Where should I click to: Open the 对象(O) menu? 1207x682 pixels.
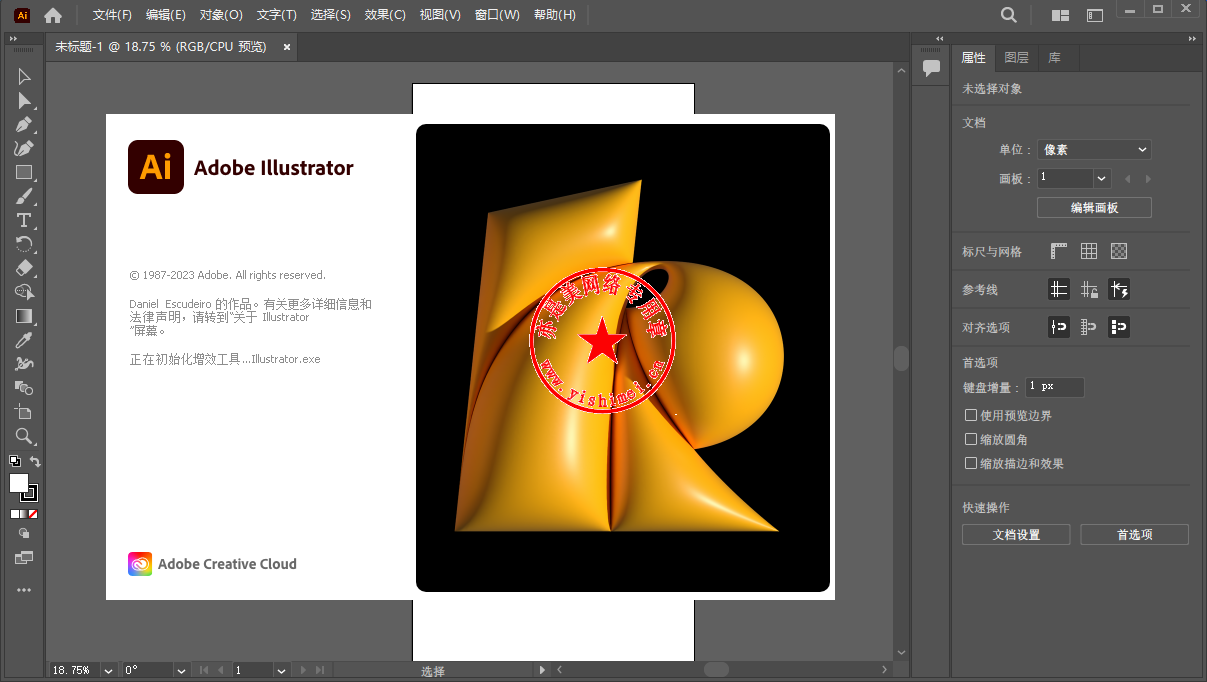tap(221, 15)
